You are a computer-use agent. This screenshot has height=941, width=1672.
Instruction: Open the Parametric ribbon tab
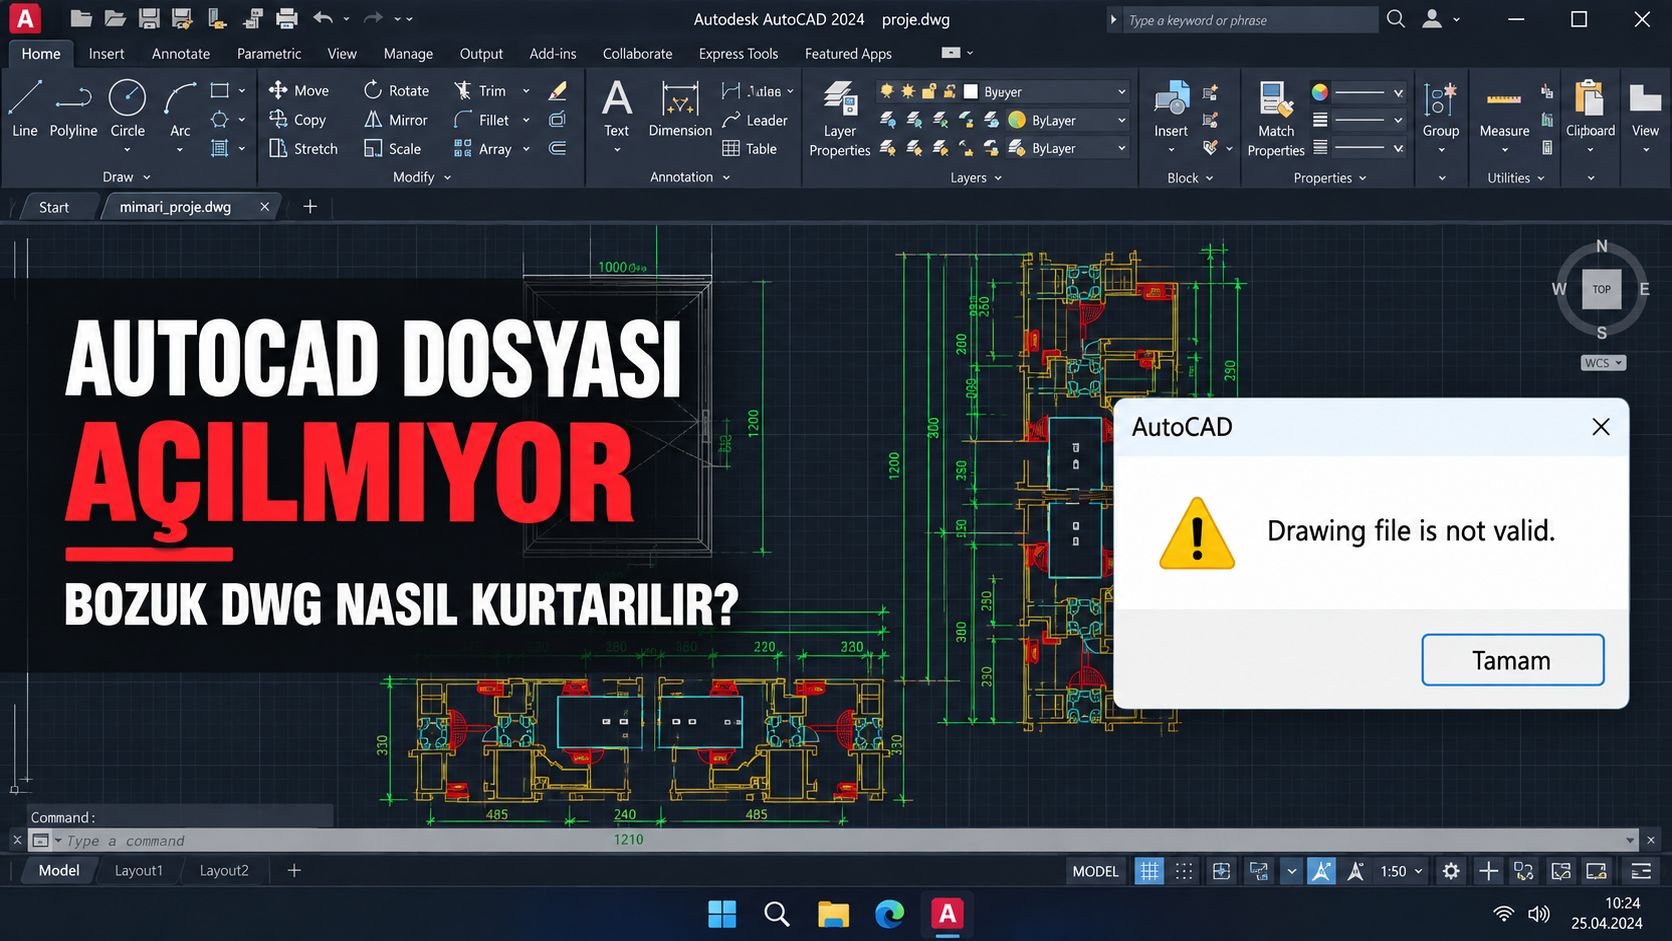269,53
